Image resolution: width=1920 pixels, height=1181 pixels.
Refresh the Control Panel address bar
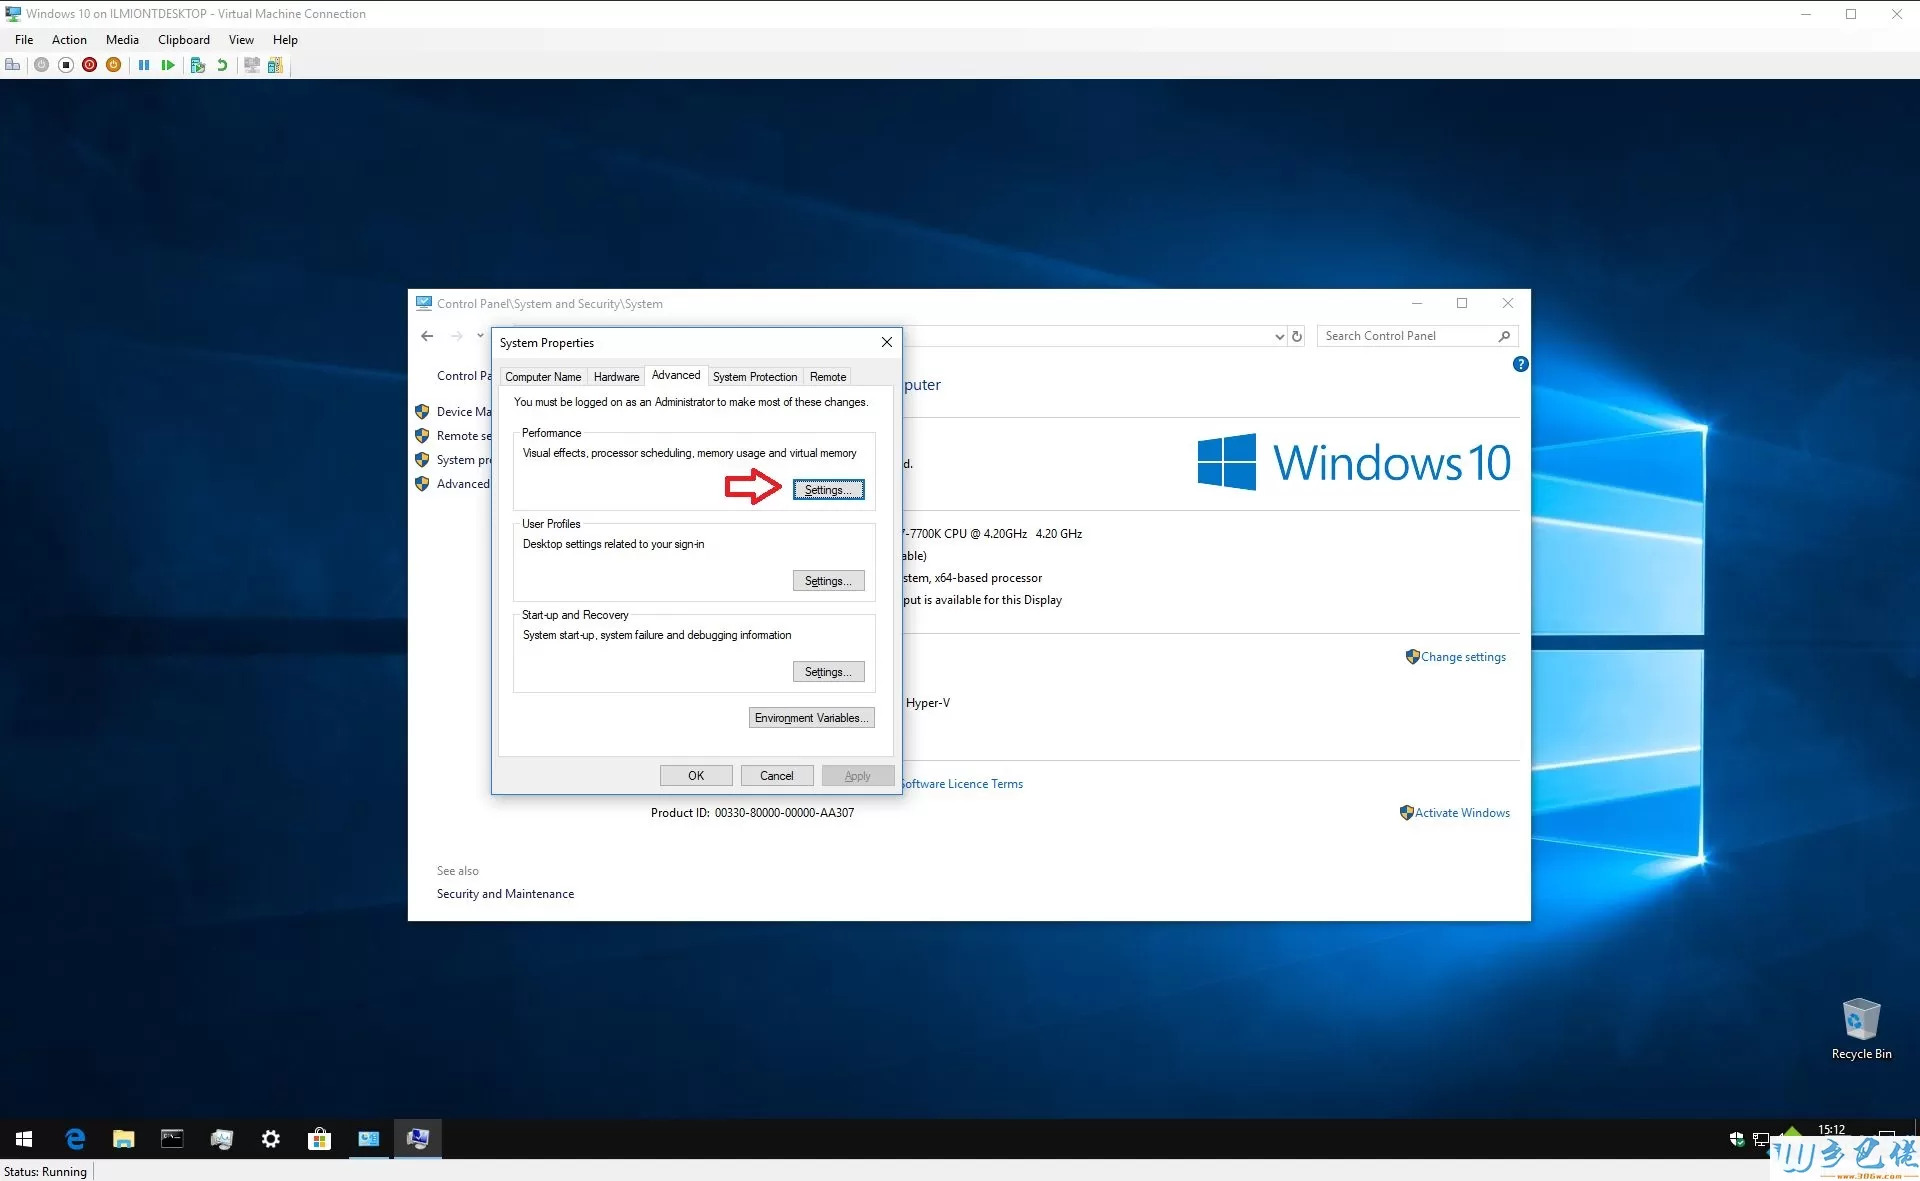(x=1297, y=336)
